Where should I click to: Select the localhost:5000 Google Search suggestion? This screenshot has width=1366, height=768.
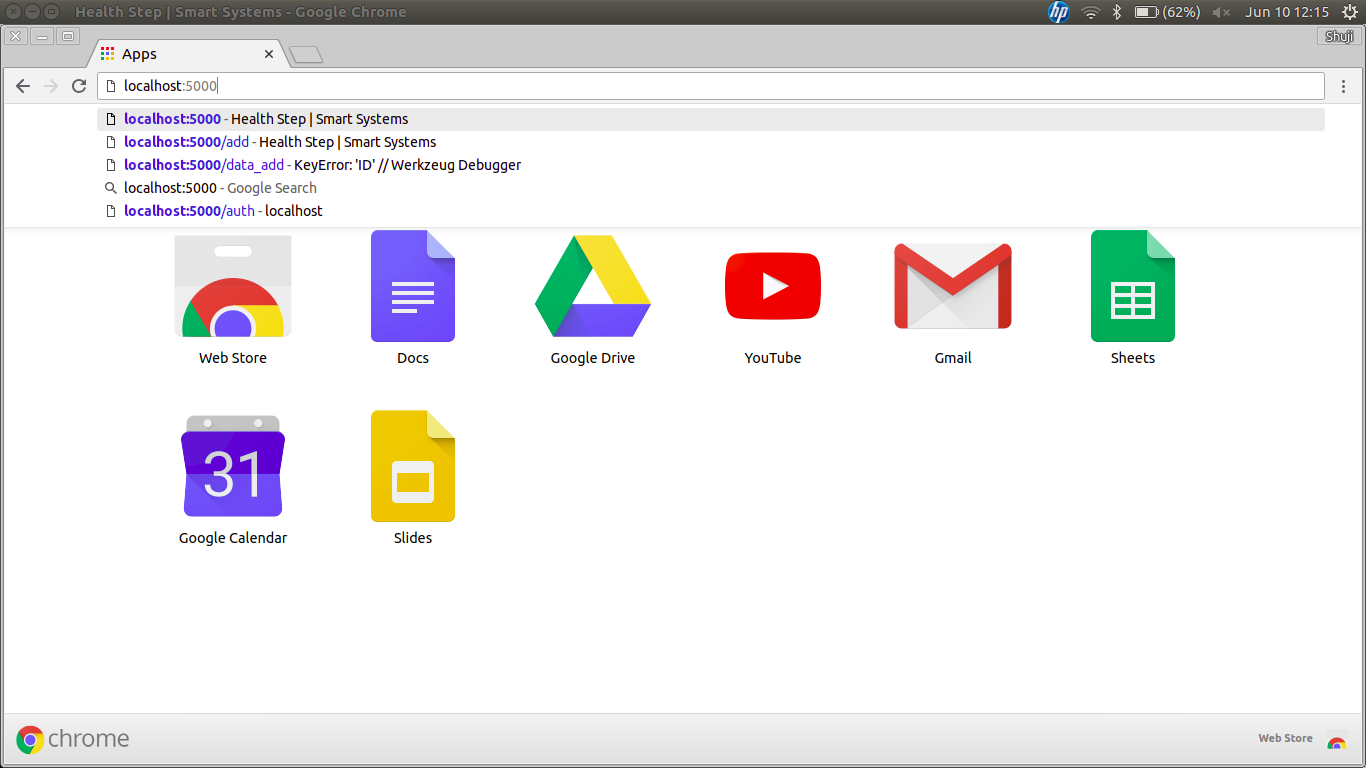(710, 188)
